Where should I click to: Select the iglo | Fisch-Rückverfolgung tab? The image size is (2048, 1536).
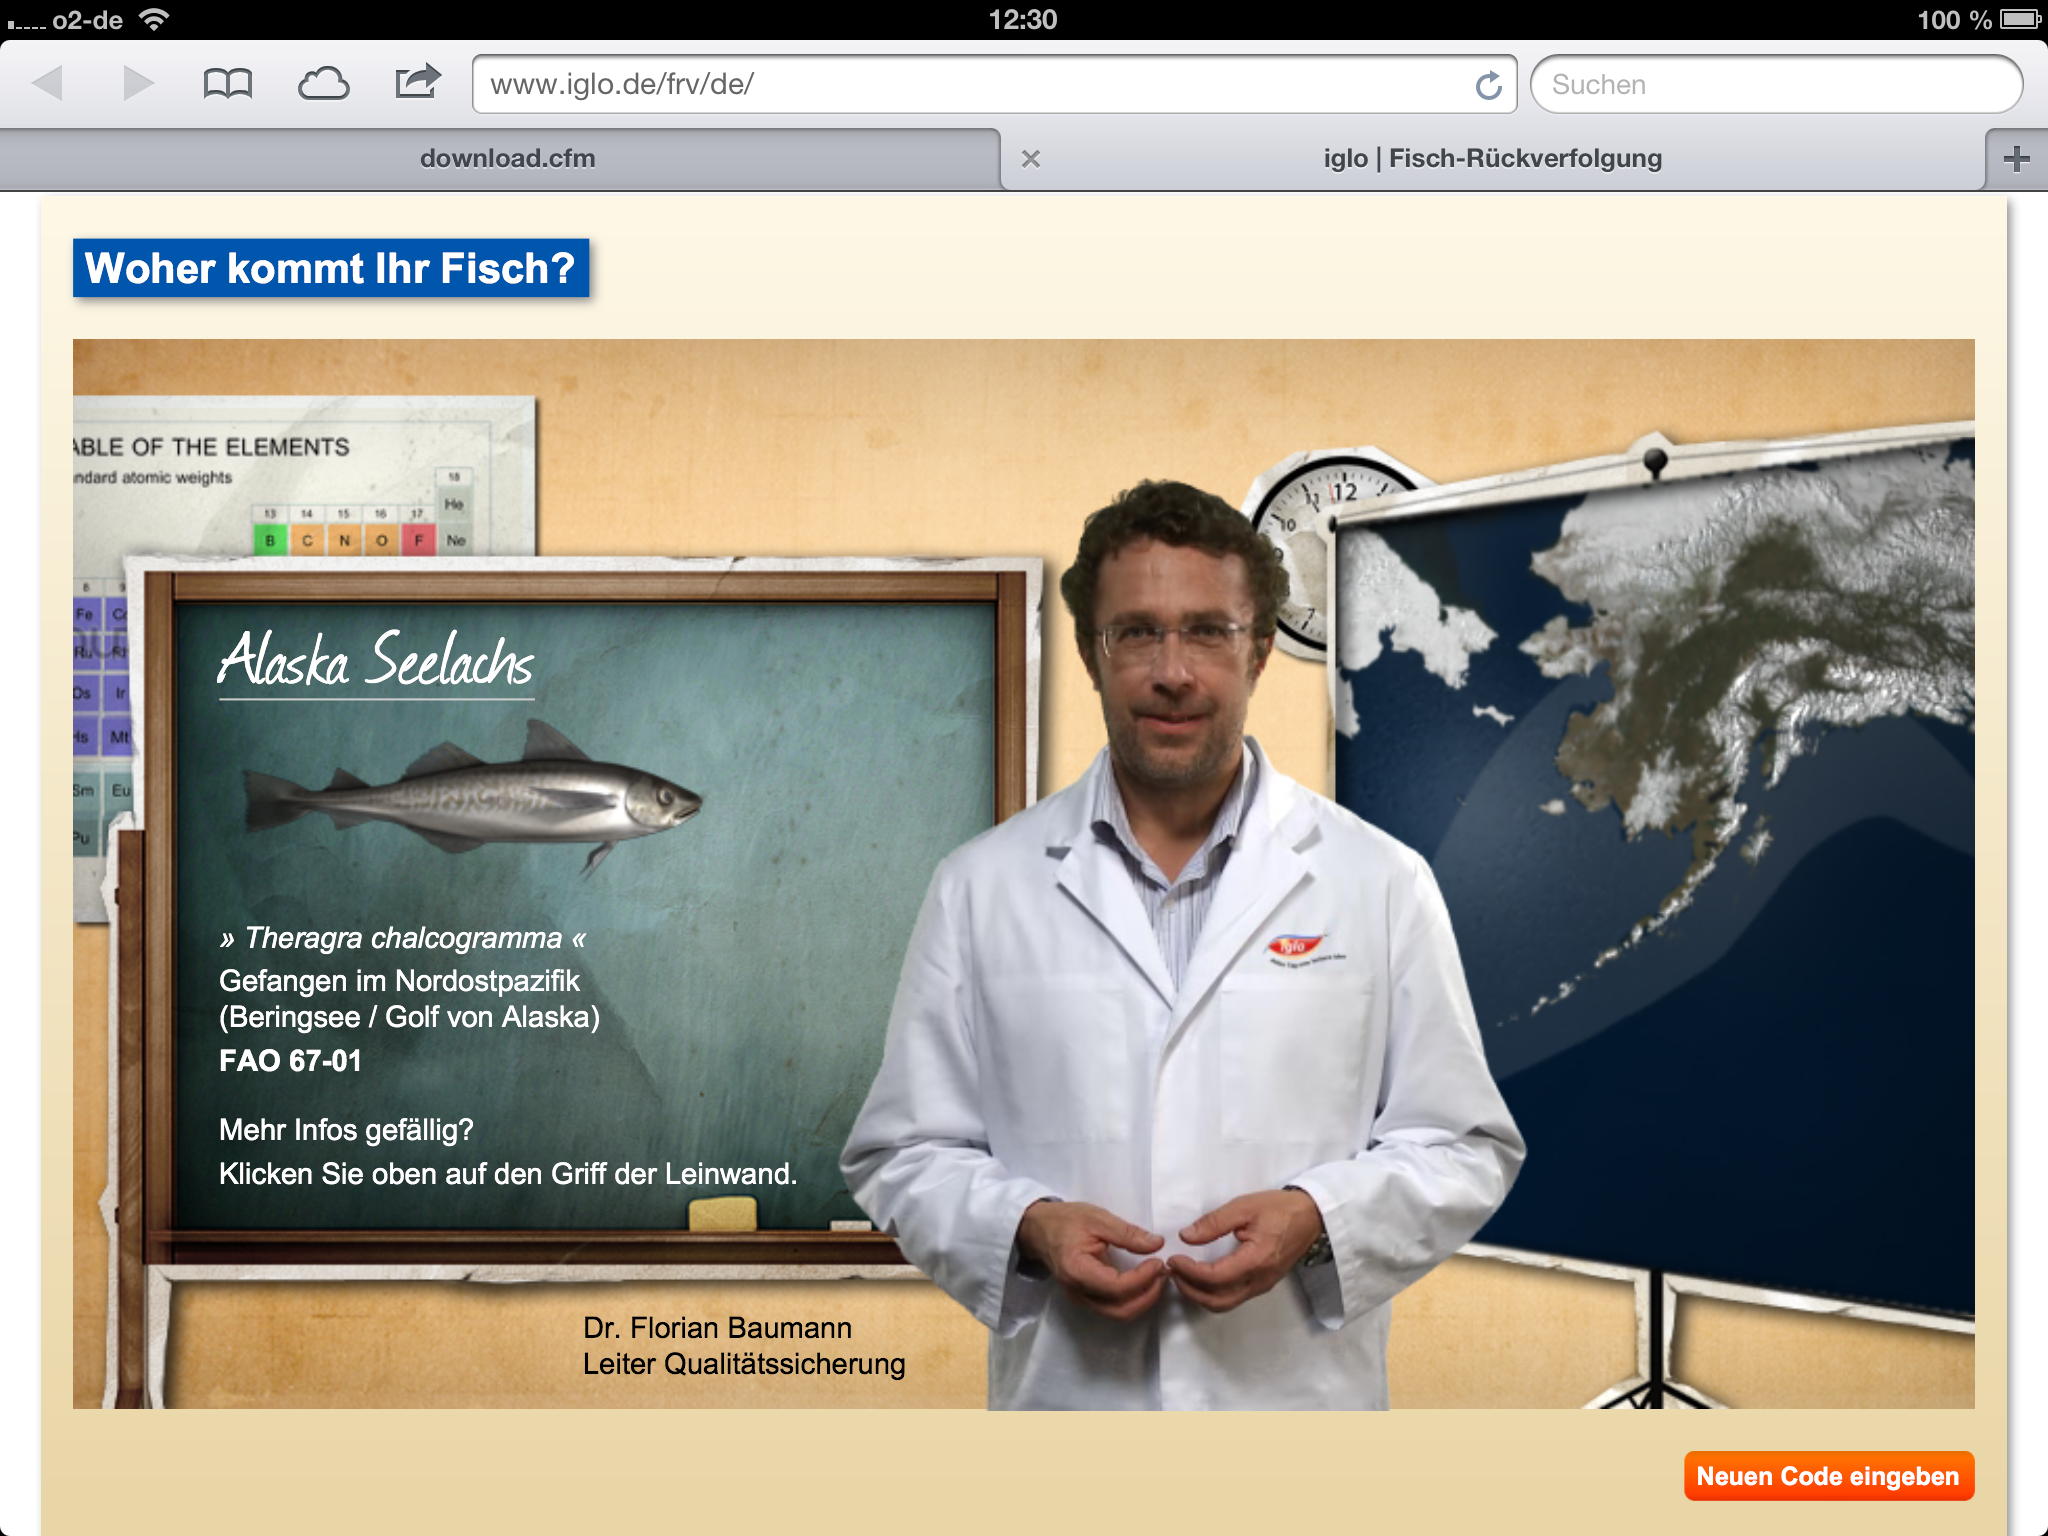tap(1491, 159)
